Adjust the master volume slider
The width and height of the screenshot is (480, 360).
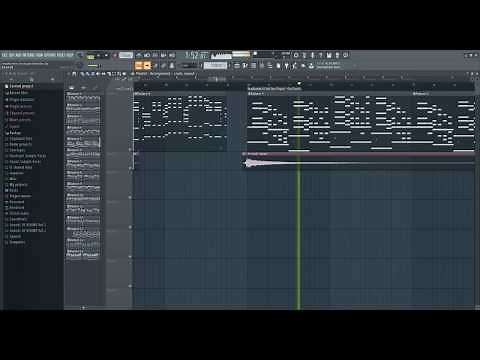(94, 66)
